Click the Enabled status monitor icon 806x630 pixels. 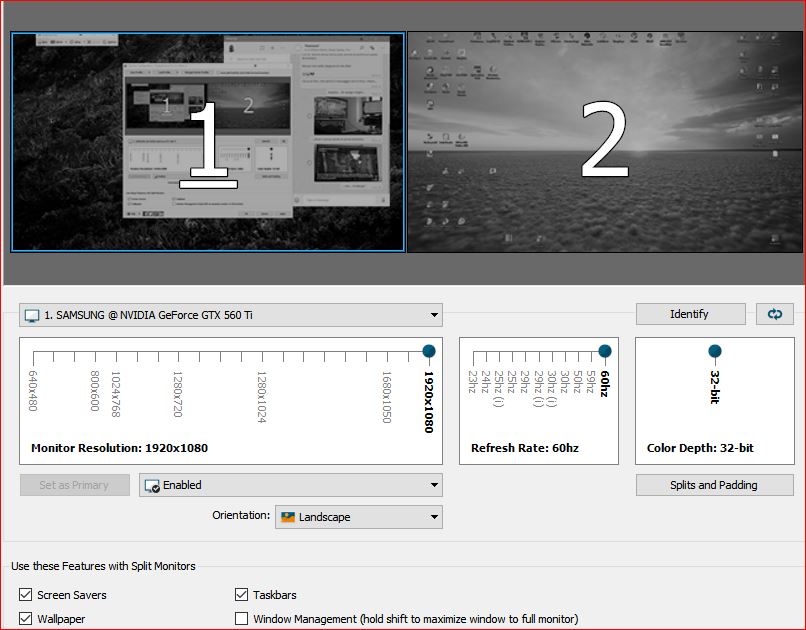152,485
